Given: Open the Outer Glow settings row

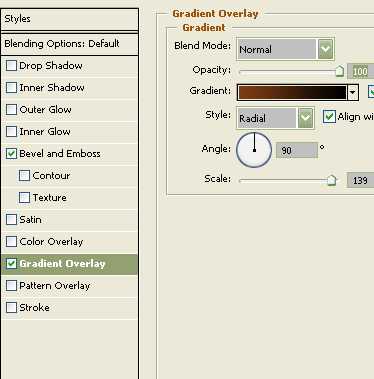Looking at the screenshot, I should tap(70, 110).
